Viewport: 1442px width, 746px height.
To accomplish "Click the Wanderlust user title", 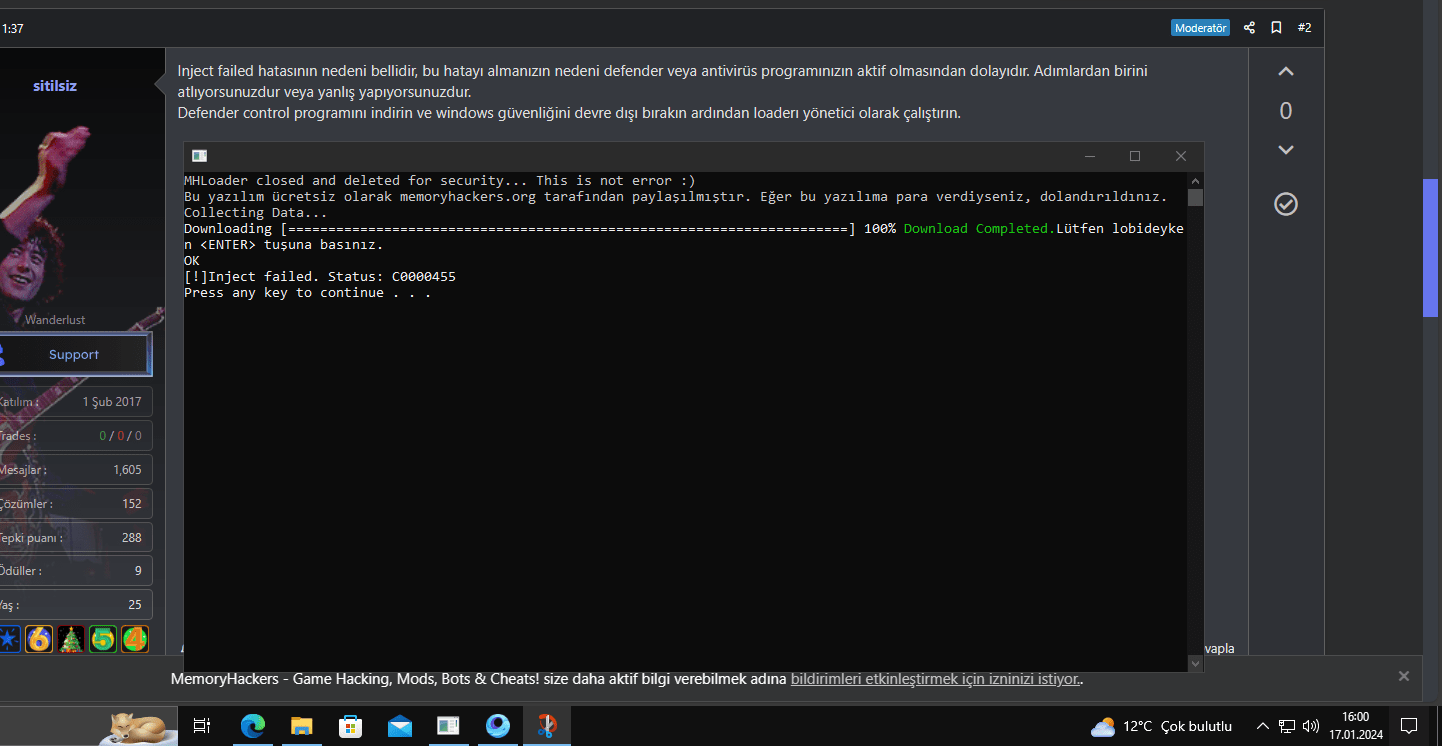I will (x=55, y=320).
